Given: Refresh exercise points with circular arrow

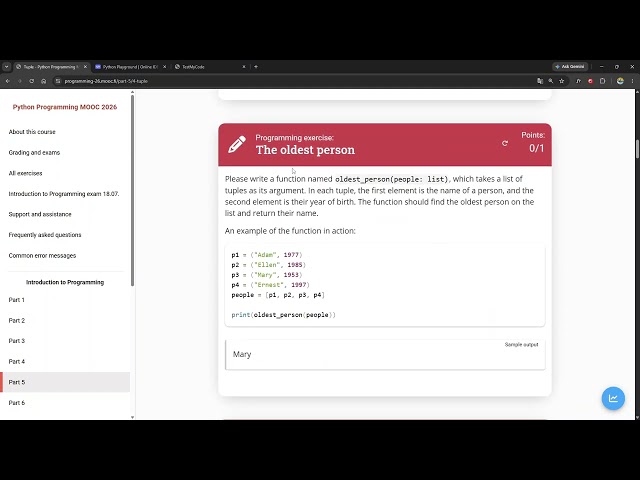Looking at the screenshot, I should (x=505, y=143).
